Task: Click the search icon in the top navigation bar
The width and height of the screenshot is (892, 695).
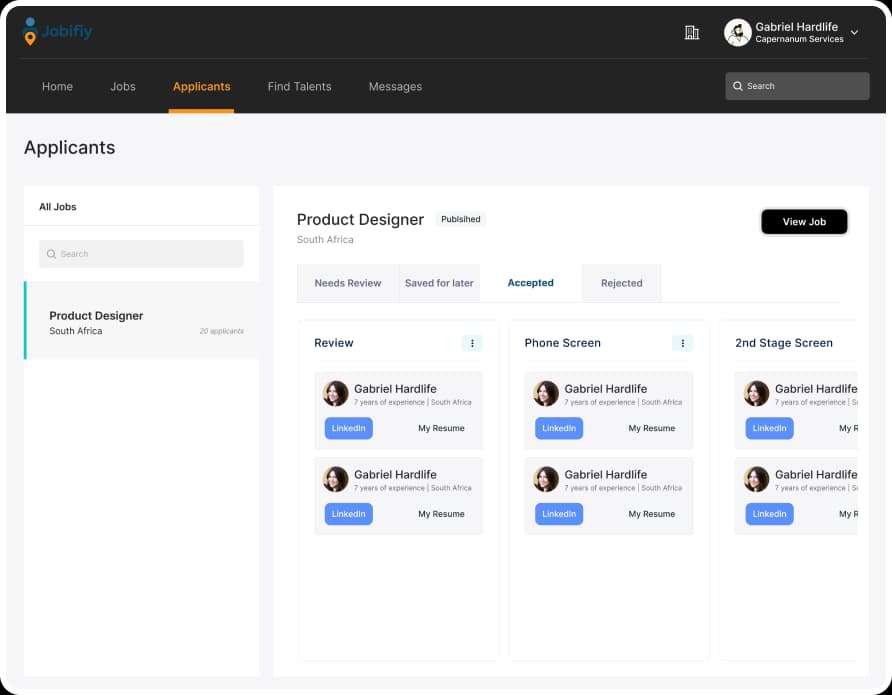Action: pos(737,86)
